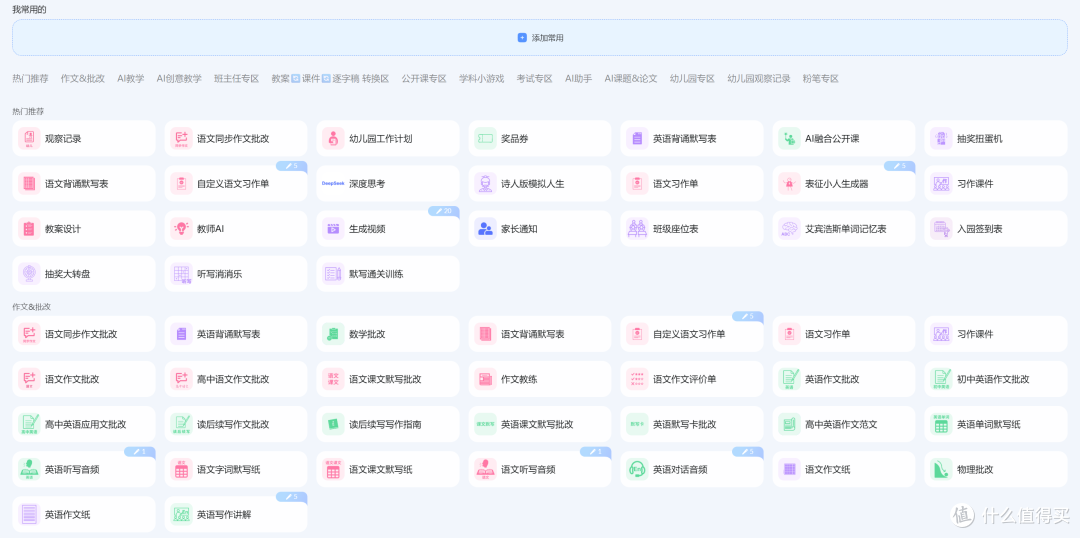Click the 添加常用 button
Image resolution: width=1080 pixels, height=538 pixels.
click(540, 38)
